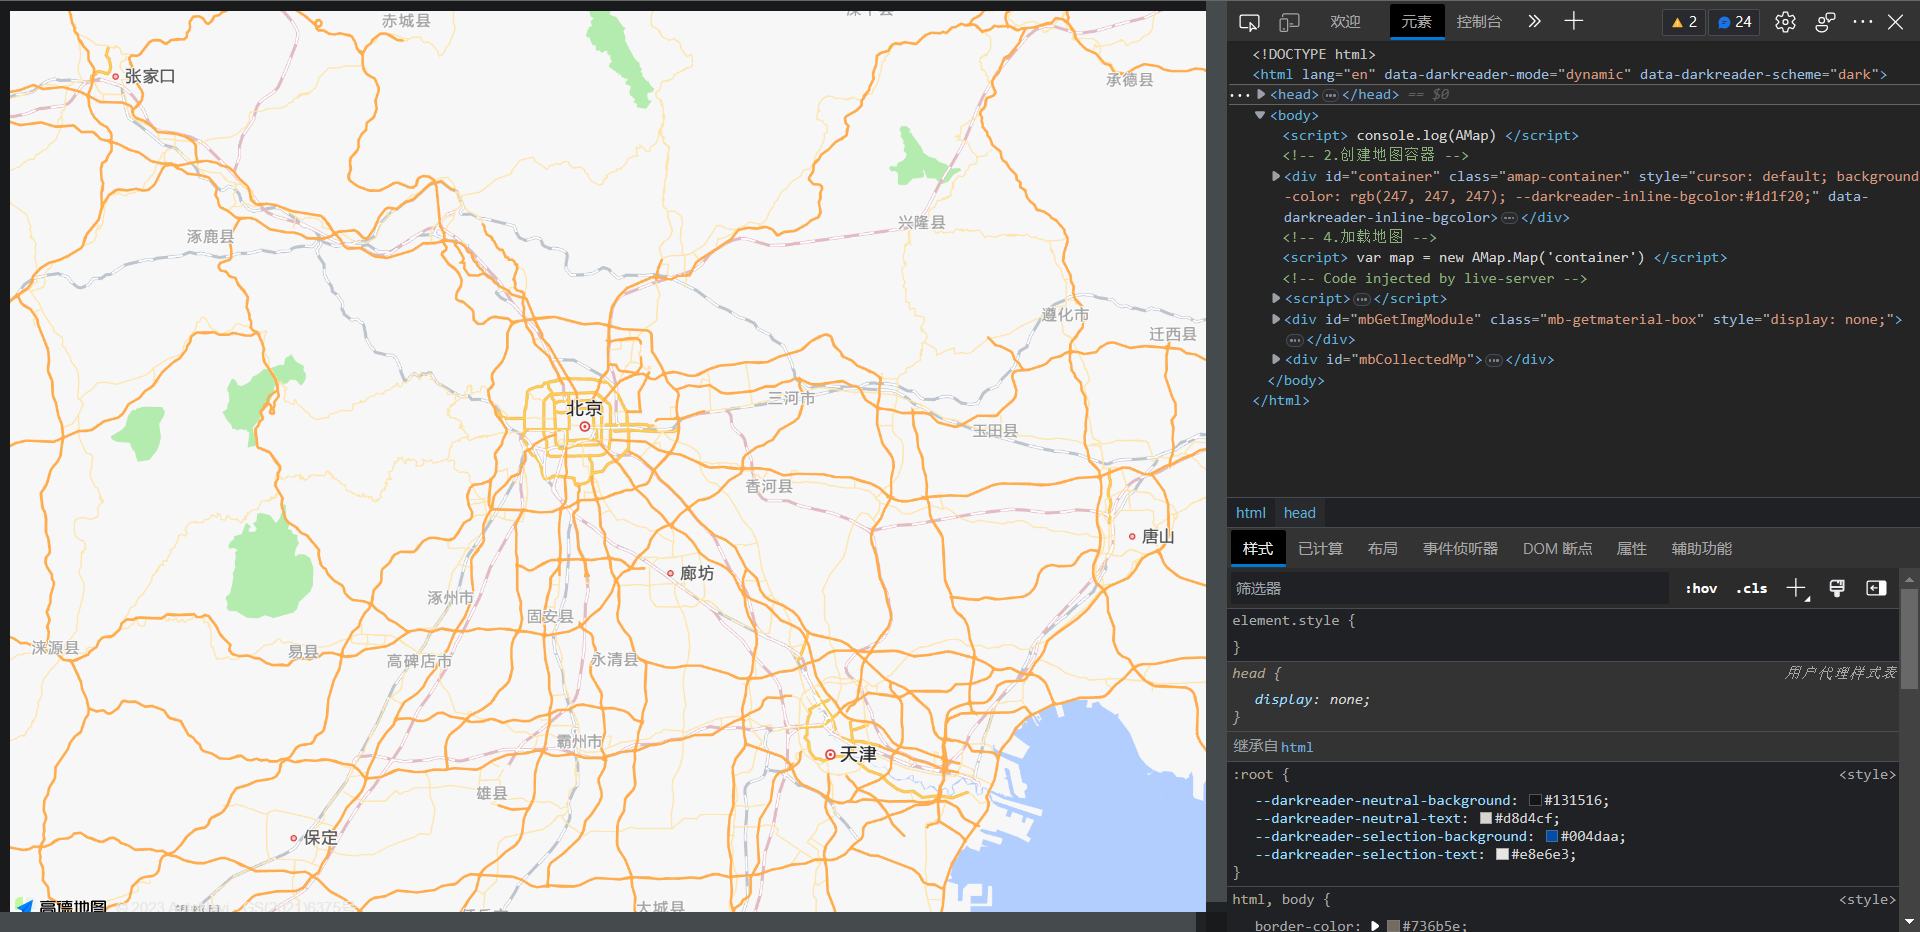Expand the div#container node

point(1276,176)
